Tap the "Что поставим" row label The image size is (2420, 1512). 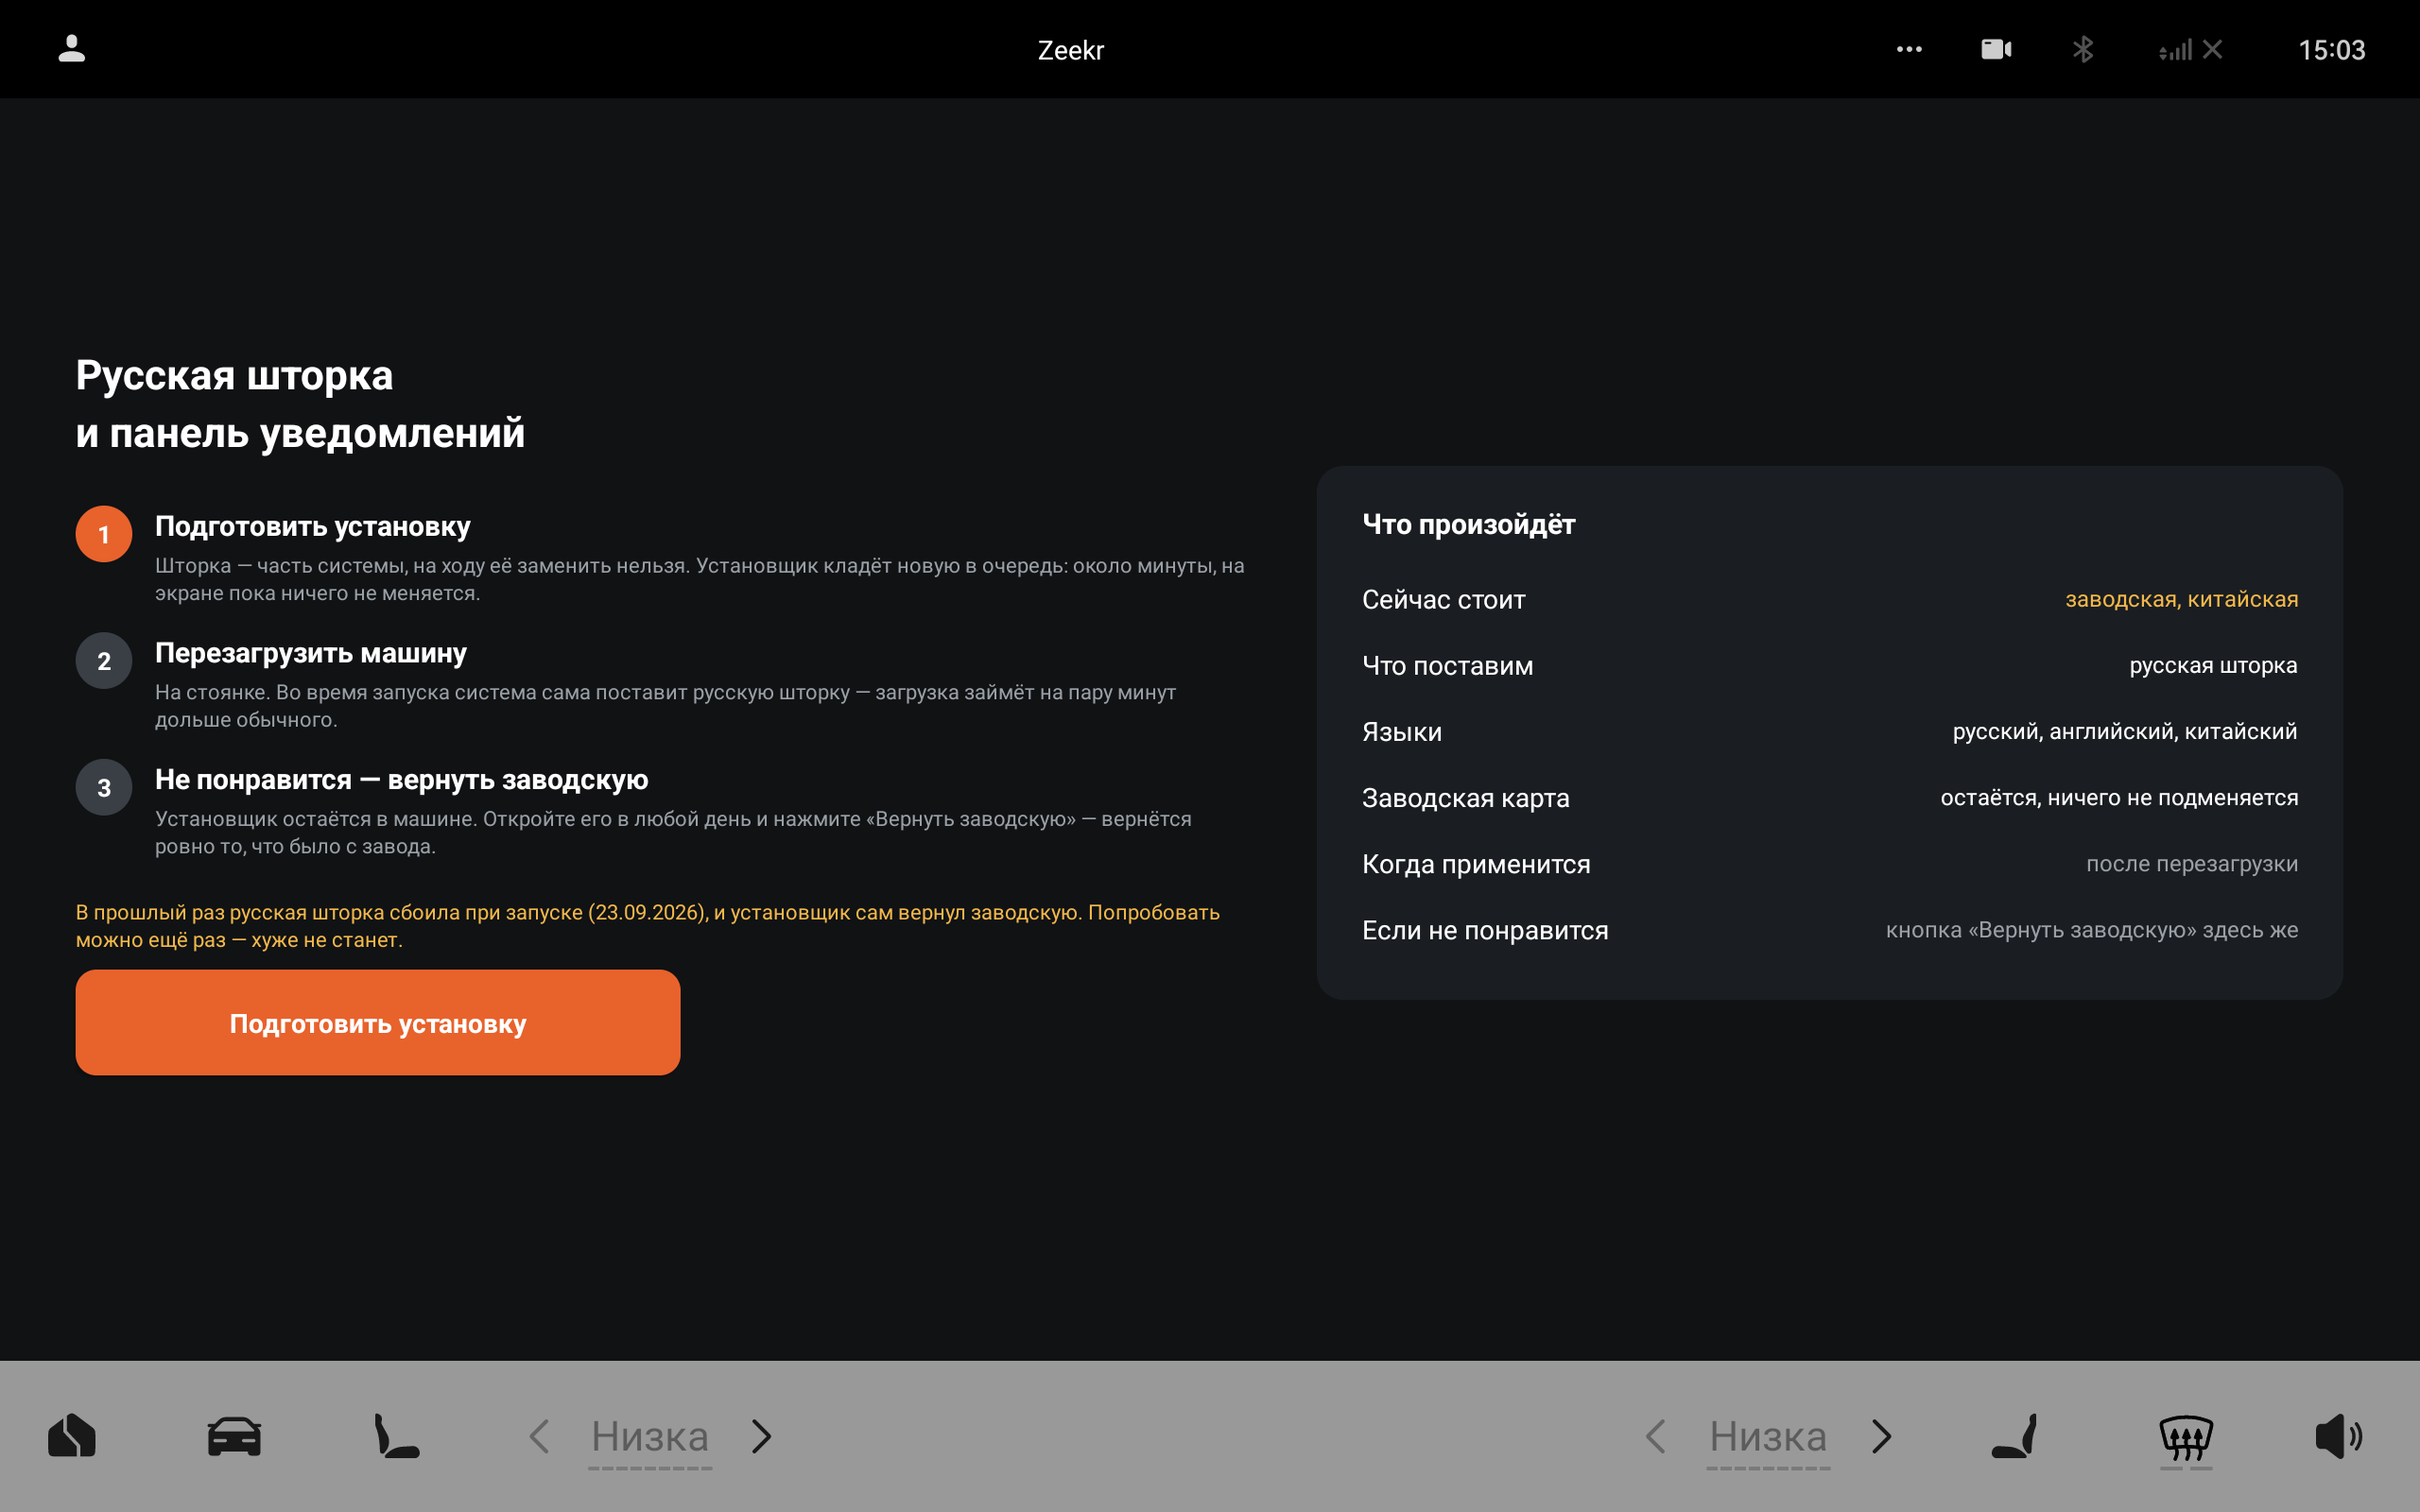(1447, 665)
